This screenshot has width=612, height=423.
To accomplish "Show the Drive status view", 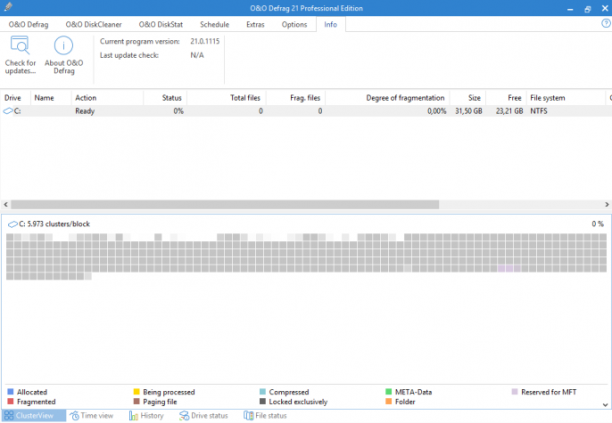I will click(x=204, y=416).
